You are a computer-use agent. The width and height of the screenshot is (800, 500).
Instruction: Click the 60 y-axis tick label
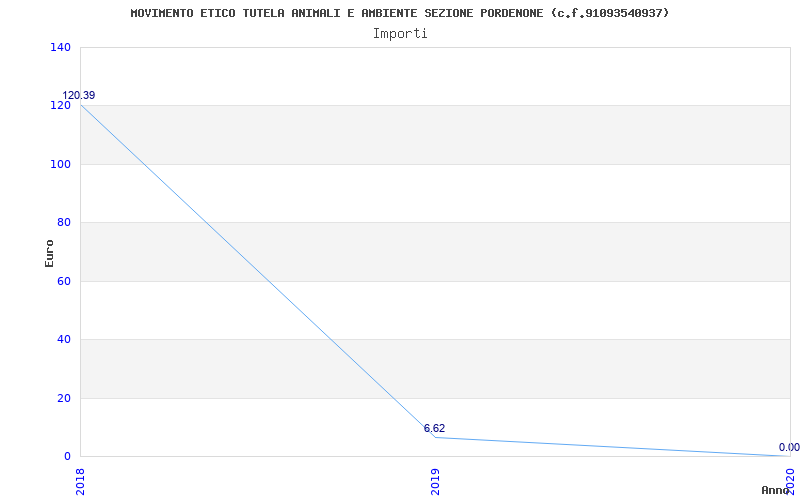point(64,281)
